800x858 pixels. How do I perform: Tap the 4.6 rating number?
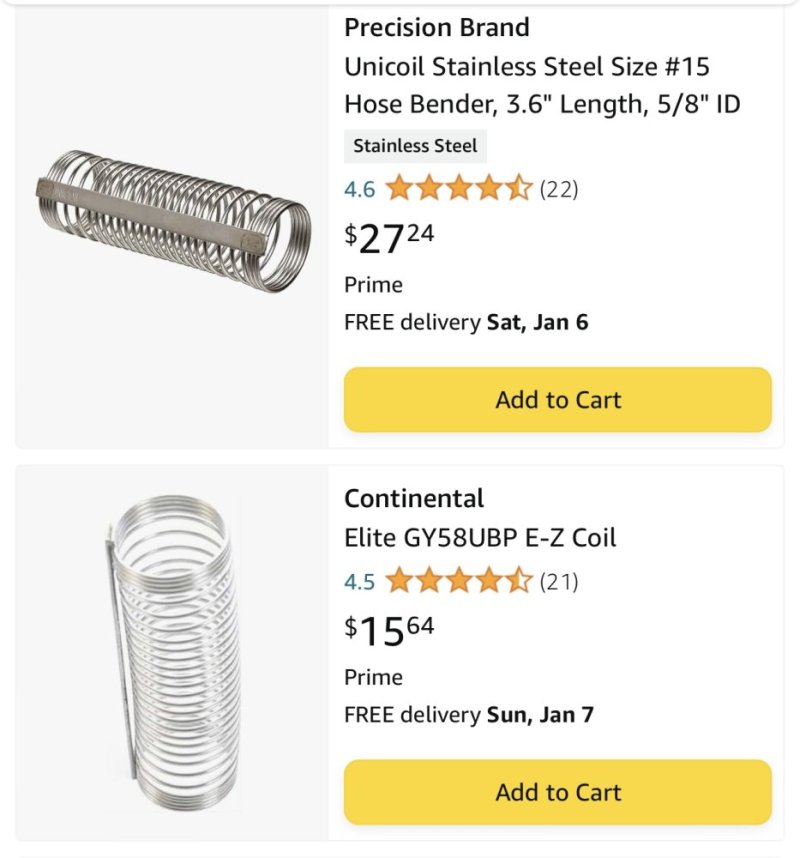coord(360,188)
